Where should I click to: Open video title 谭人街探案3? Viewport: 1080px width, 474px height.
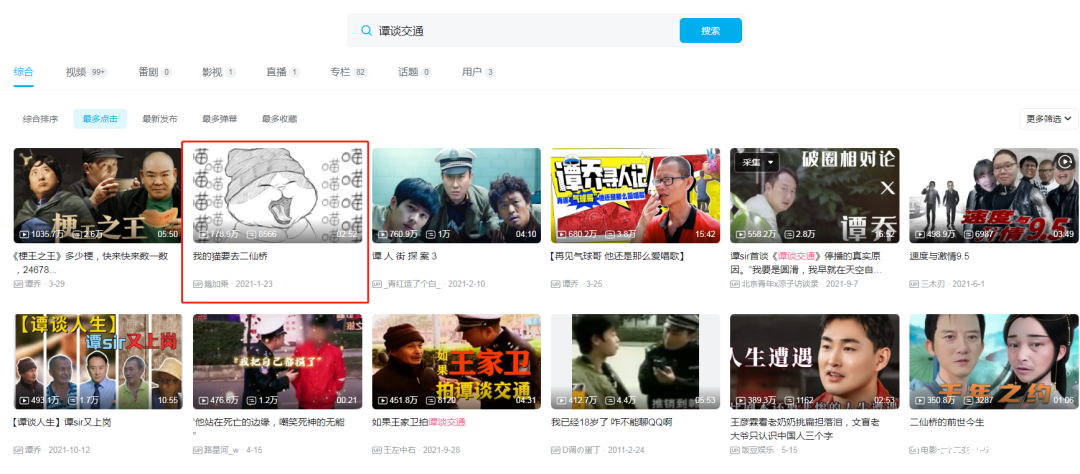405,256
